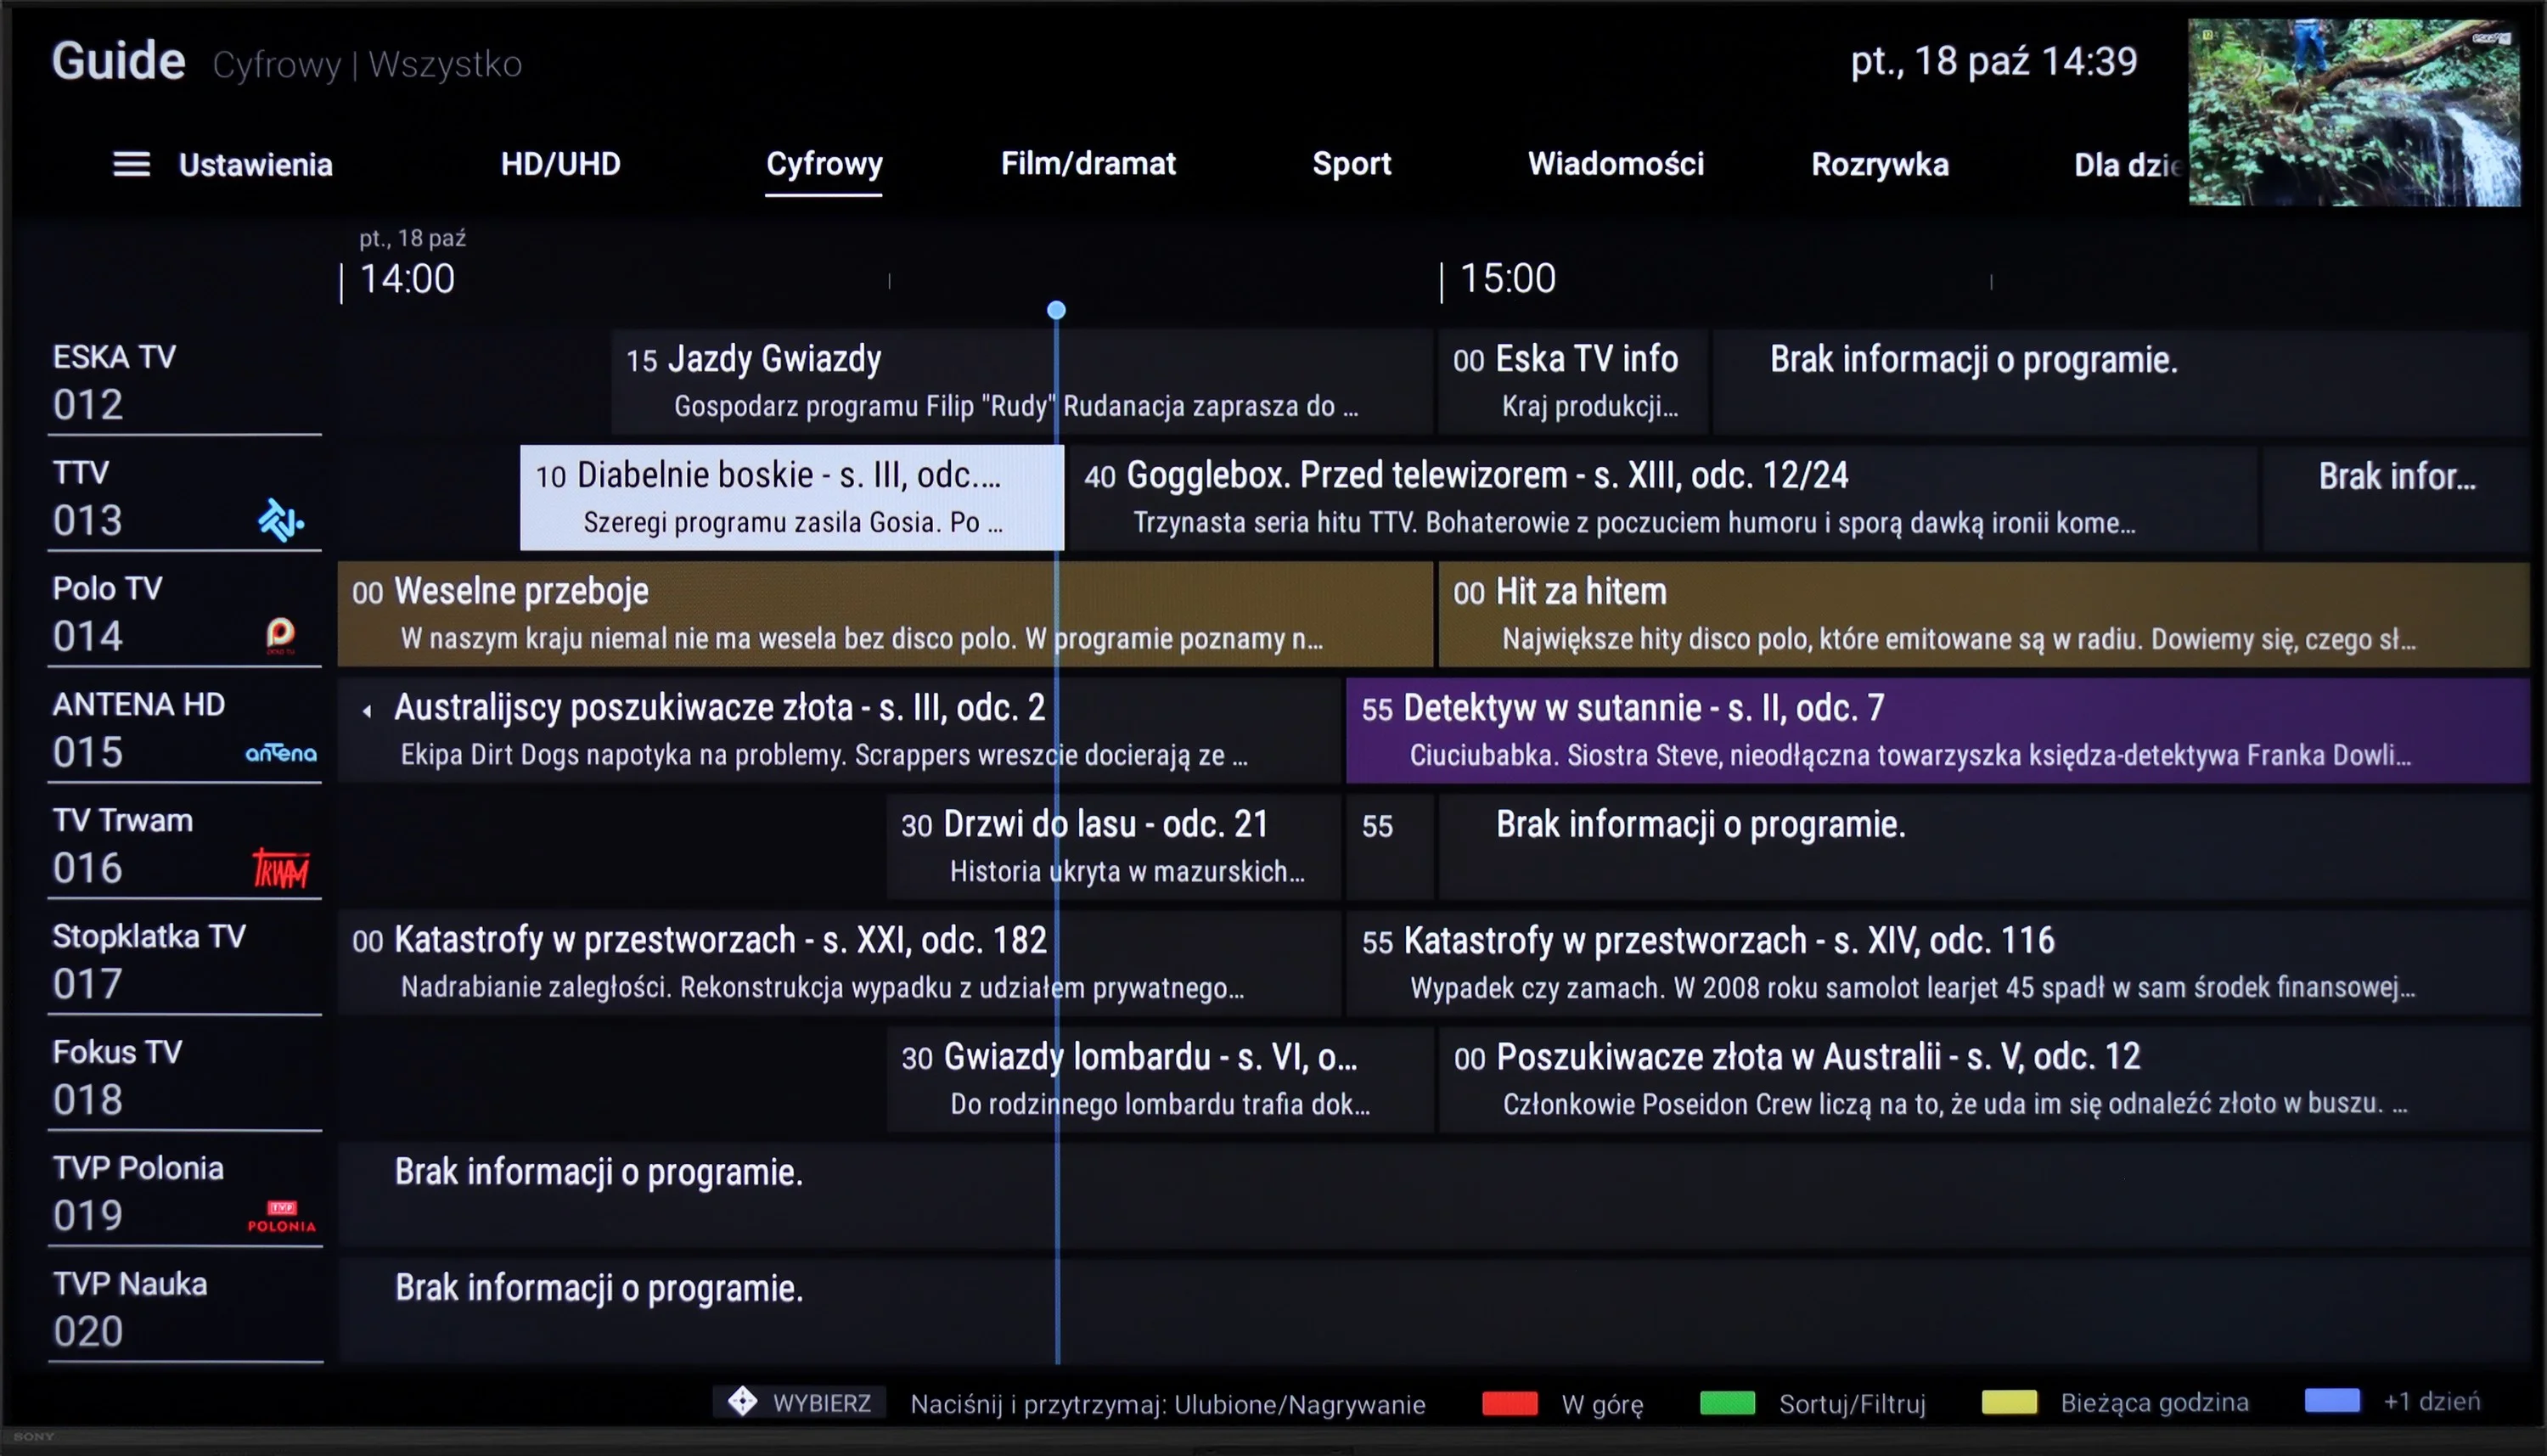The width and height of the screenshot is (2547, 1456).
Task: Click the left arrow on Australijscy poszukiwacze złota
Action: coord(367,710)
